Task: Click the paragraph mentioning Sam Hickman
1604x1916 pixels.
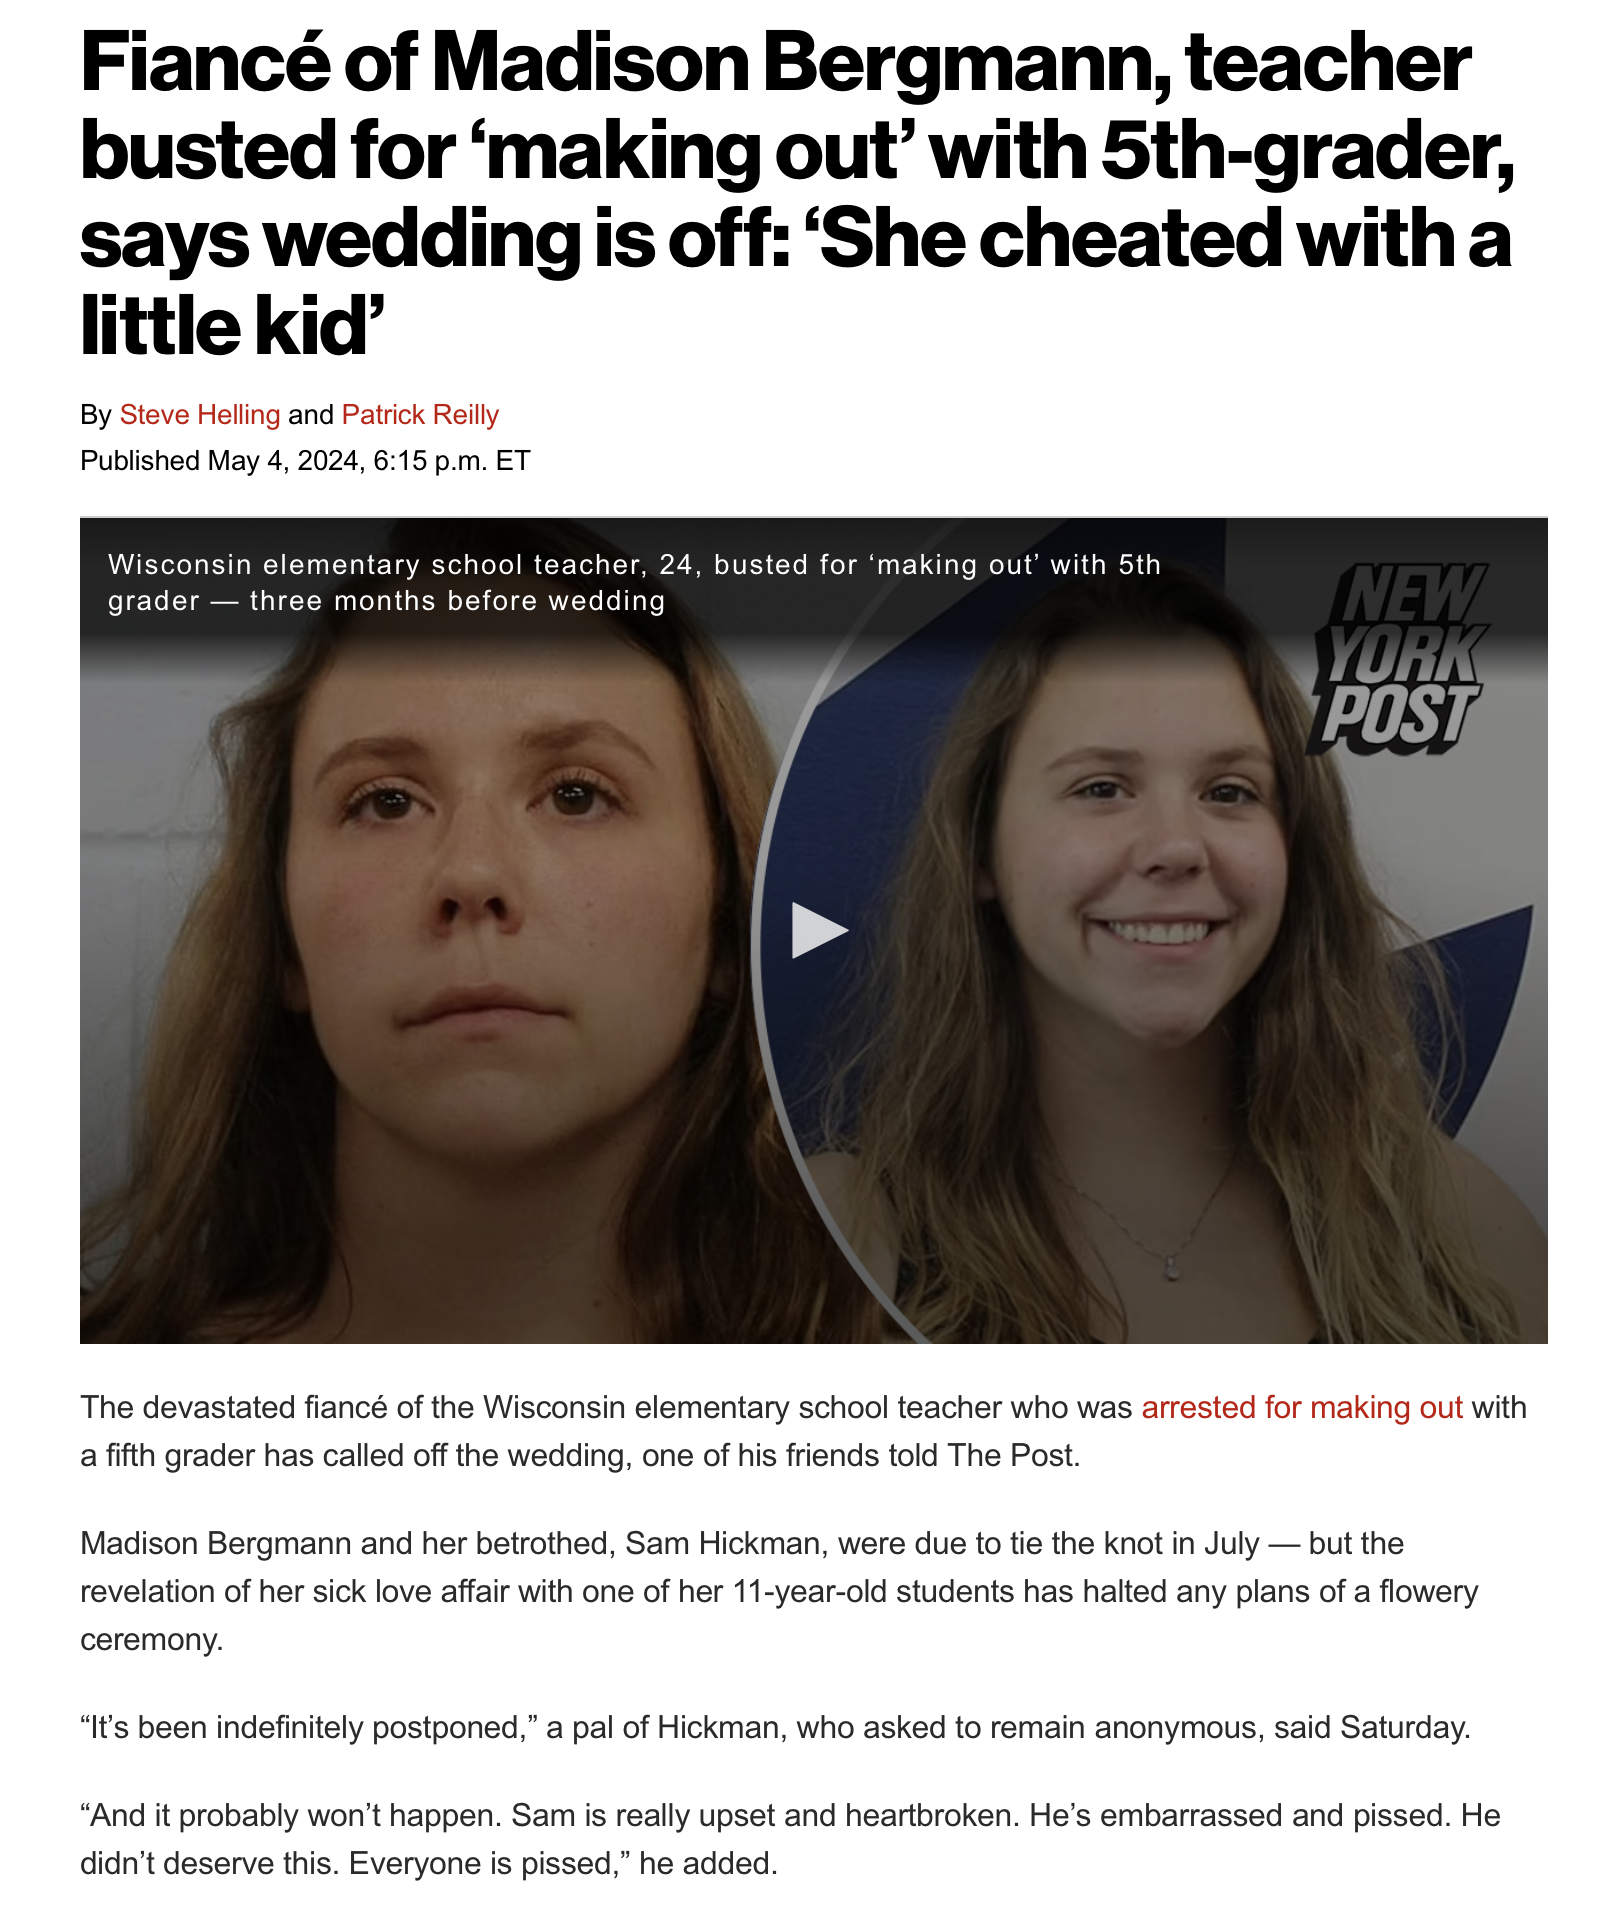Action: click(779, 1591)
